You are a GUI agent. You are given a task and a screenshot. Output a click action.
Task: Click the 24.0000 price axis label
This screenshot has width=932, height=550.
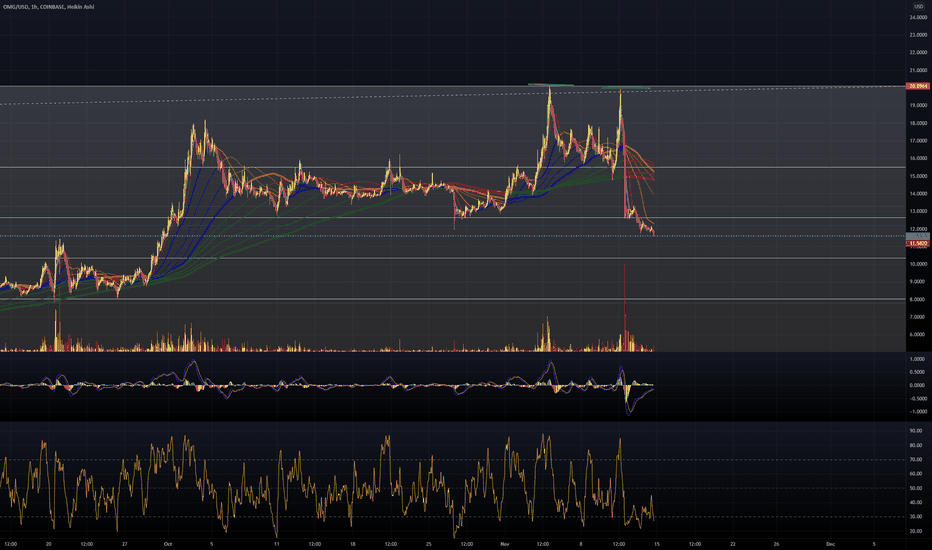point(918,17)
